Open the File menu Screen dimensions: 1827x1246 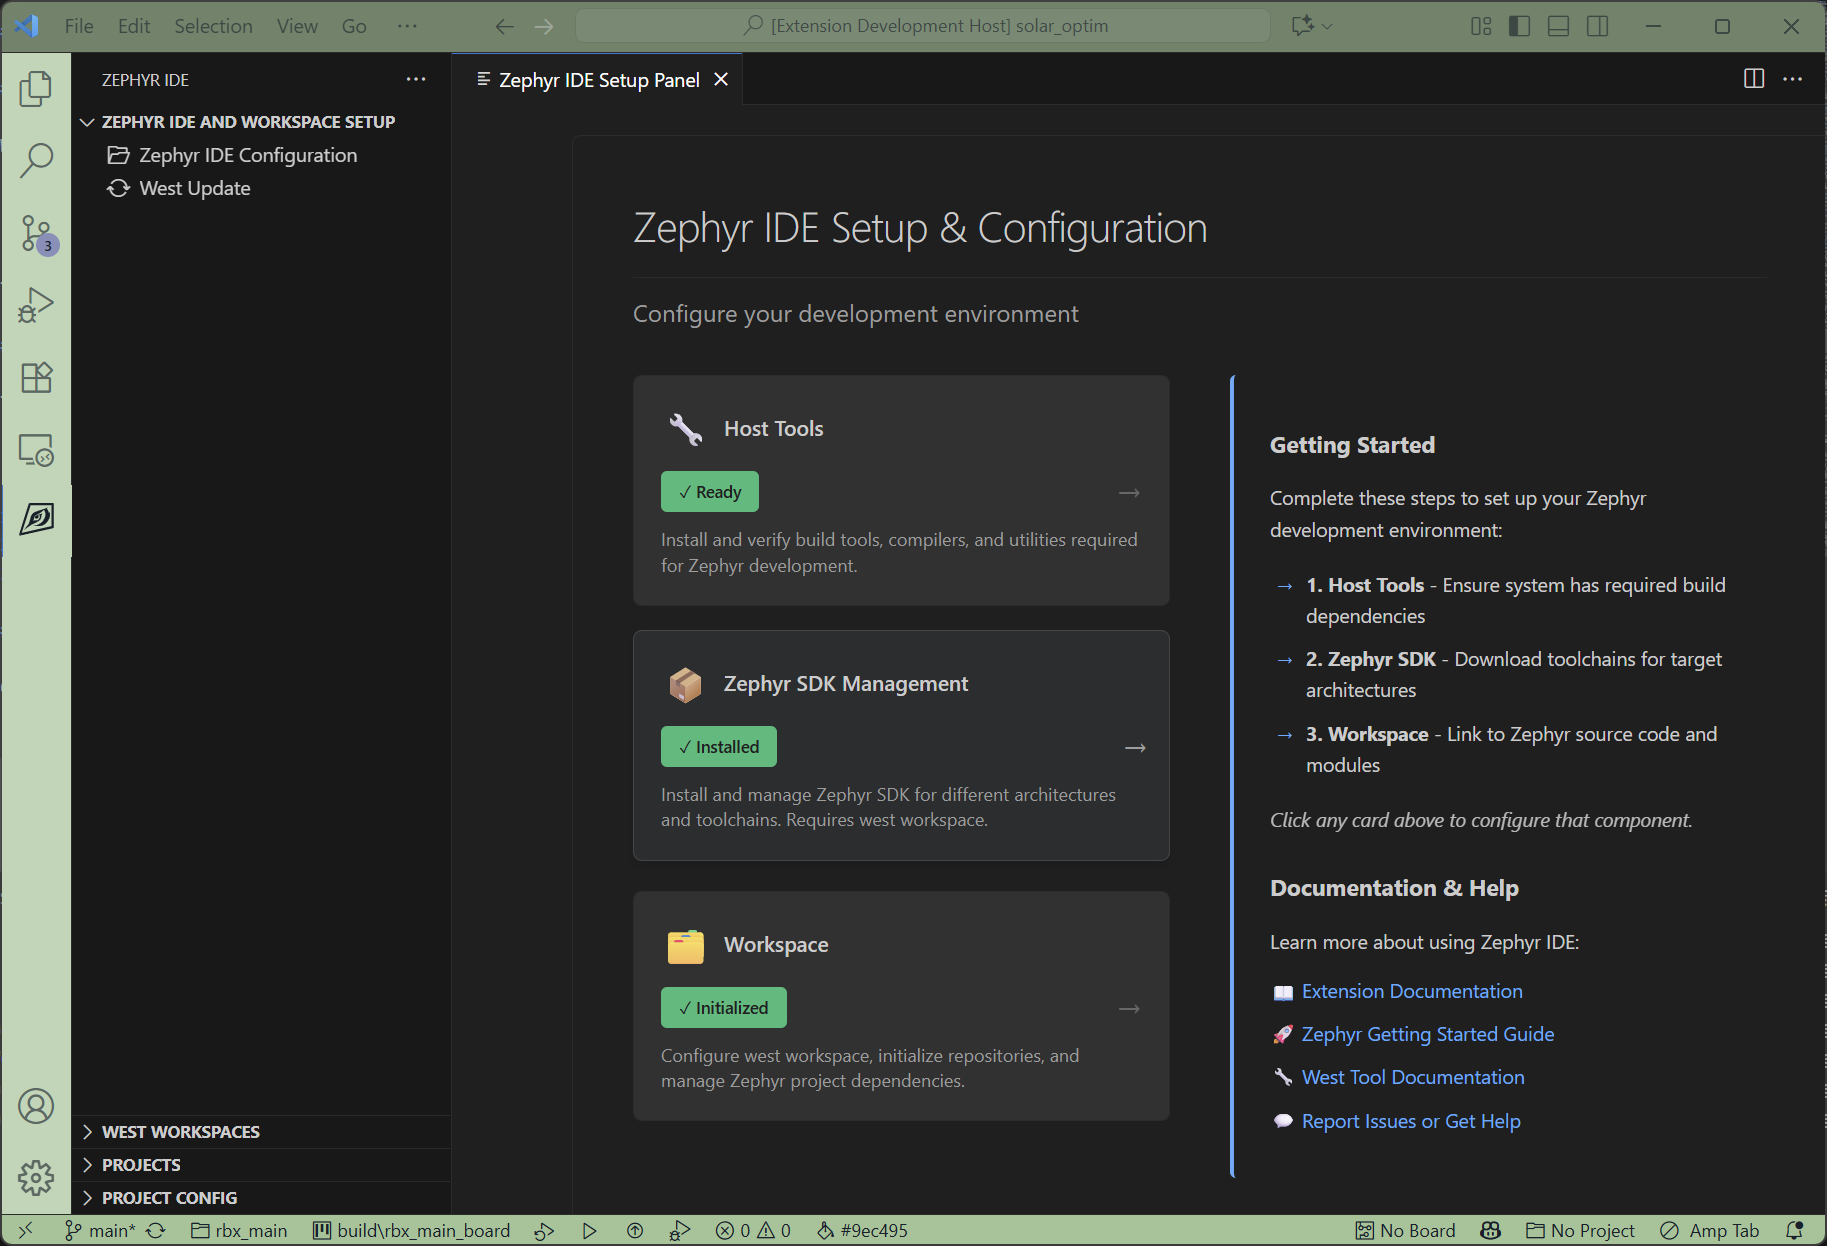point(79,26)
